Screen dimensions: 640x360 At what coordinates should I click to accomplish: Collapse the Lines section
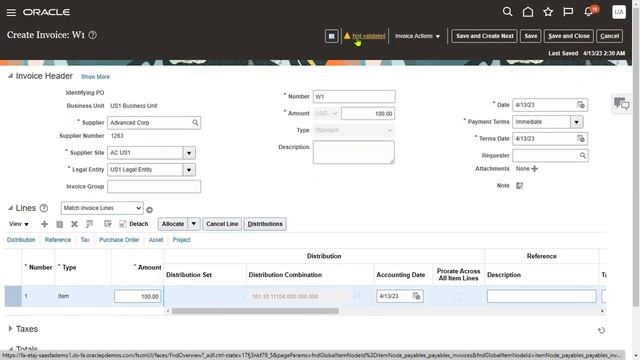10,208
